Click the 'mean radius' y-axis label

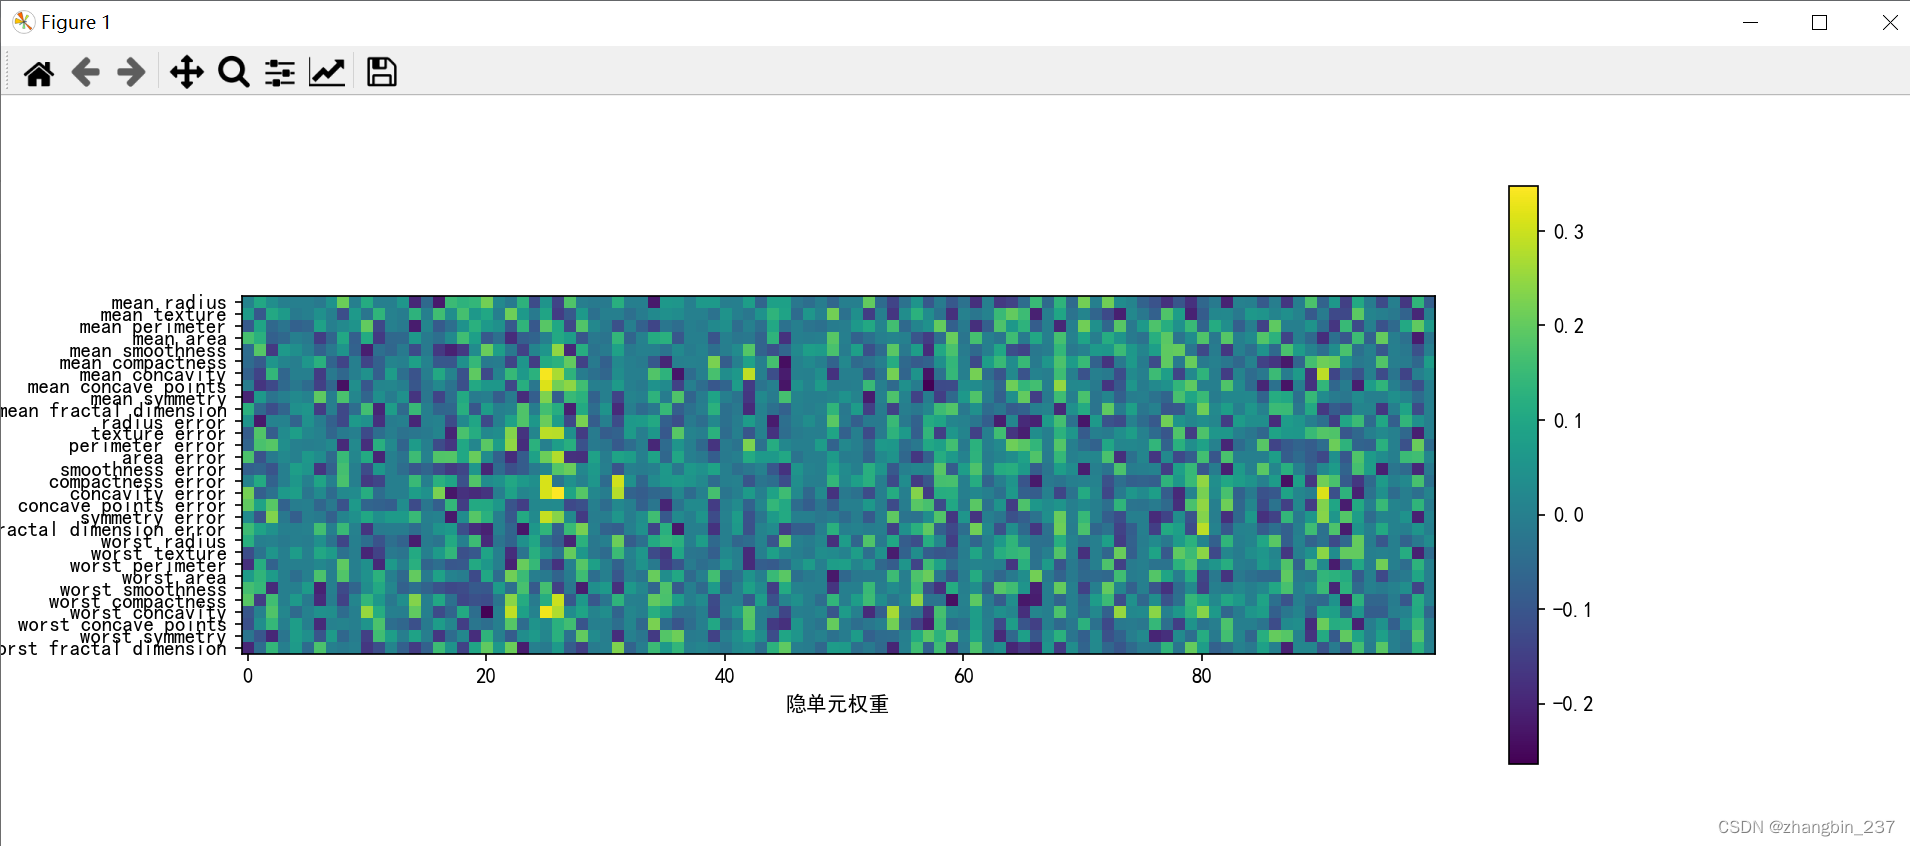(169, 302)
